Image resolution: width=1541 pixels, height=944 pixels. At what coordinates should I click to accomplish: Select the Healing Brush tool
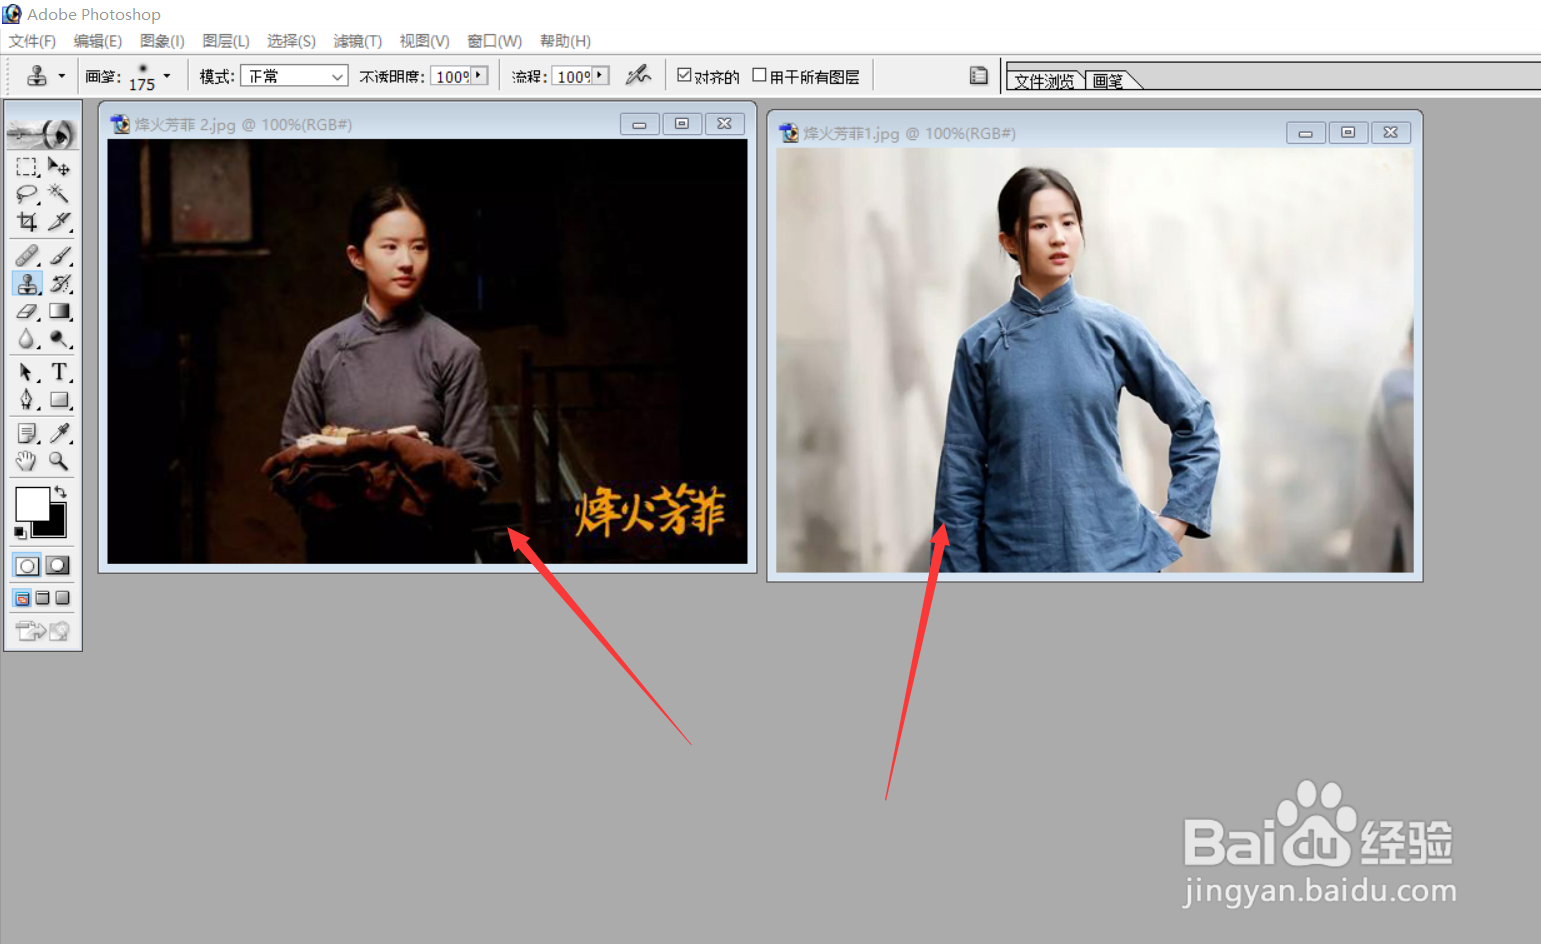(x=27, y=256)
